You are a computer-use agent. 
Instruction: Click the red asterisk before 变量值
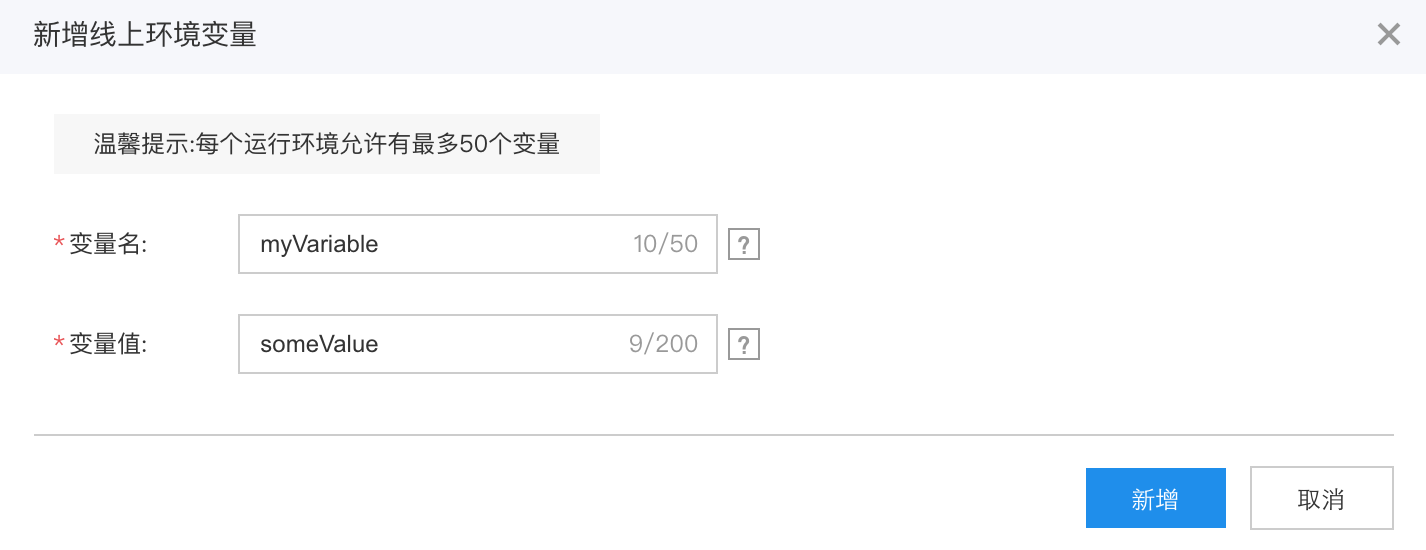click(x=59, y=343)
